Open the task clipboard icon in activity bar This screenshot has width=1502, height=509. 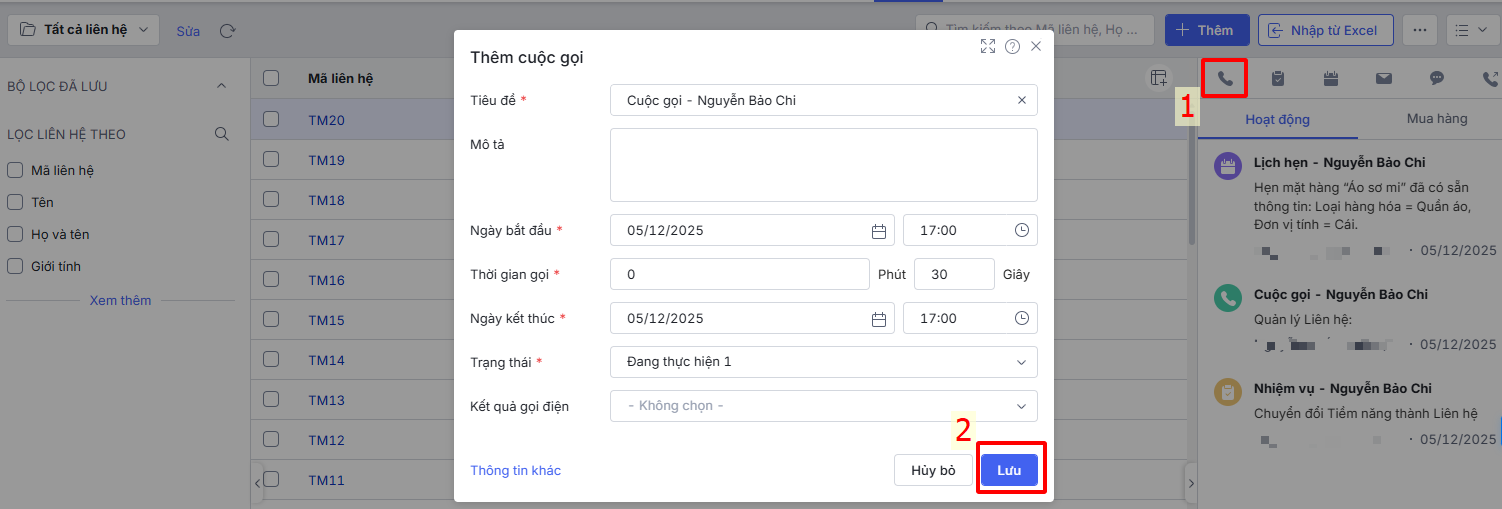(1278, 78)
